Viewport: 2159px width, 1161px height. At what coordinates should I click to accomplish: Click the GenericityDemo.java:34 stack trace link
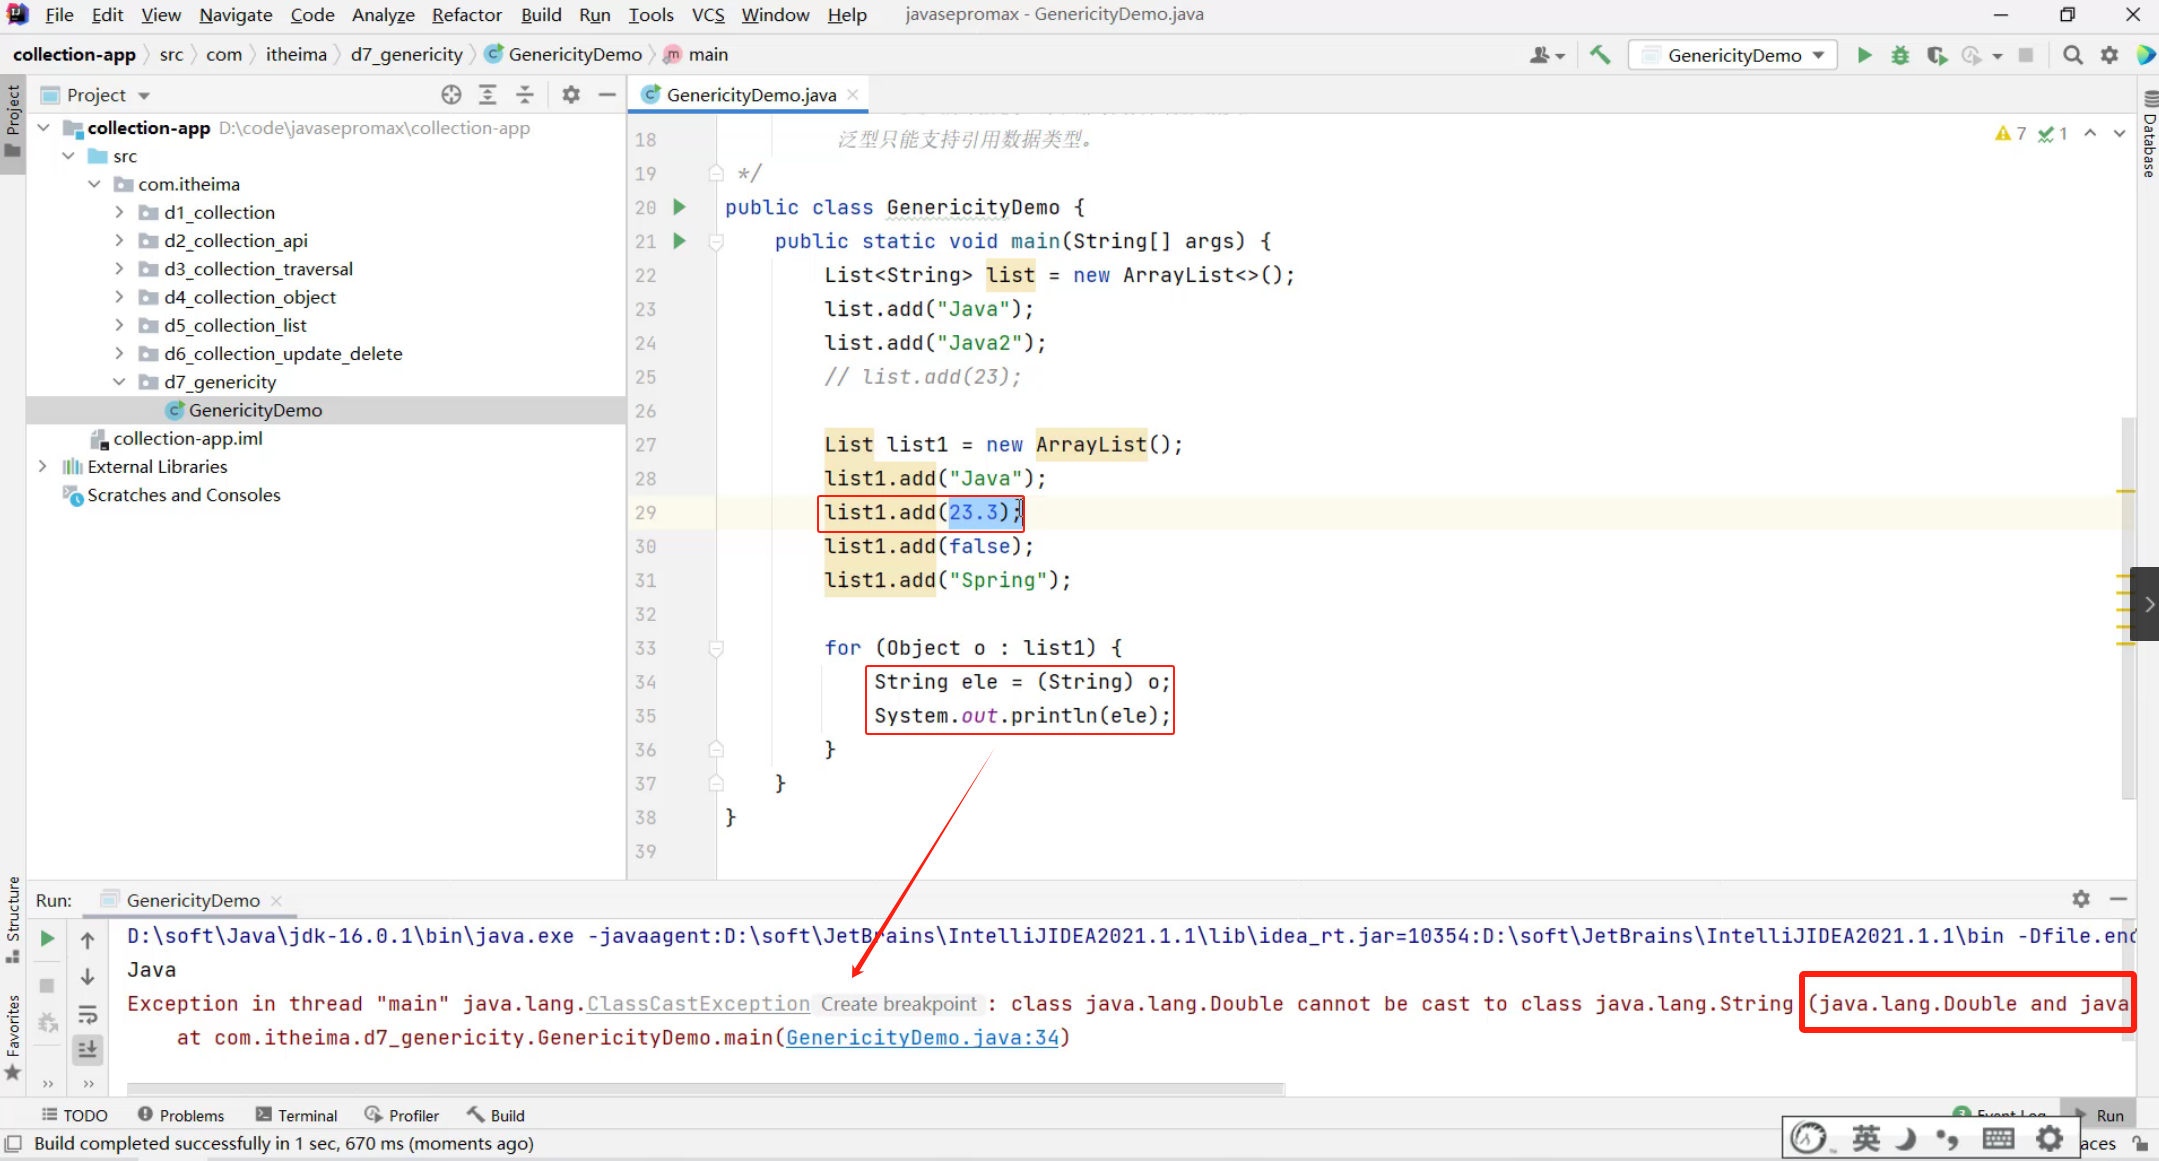click(922, 1038)
